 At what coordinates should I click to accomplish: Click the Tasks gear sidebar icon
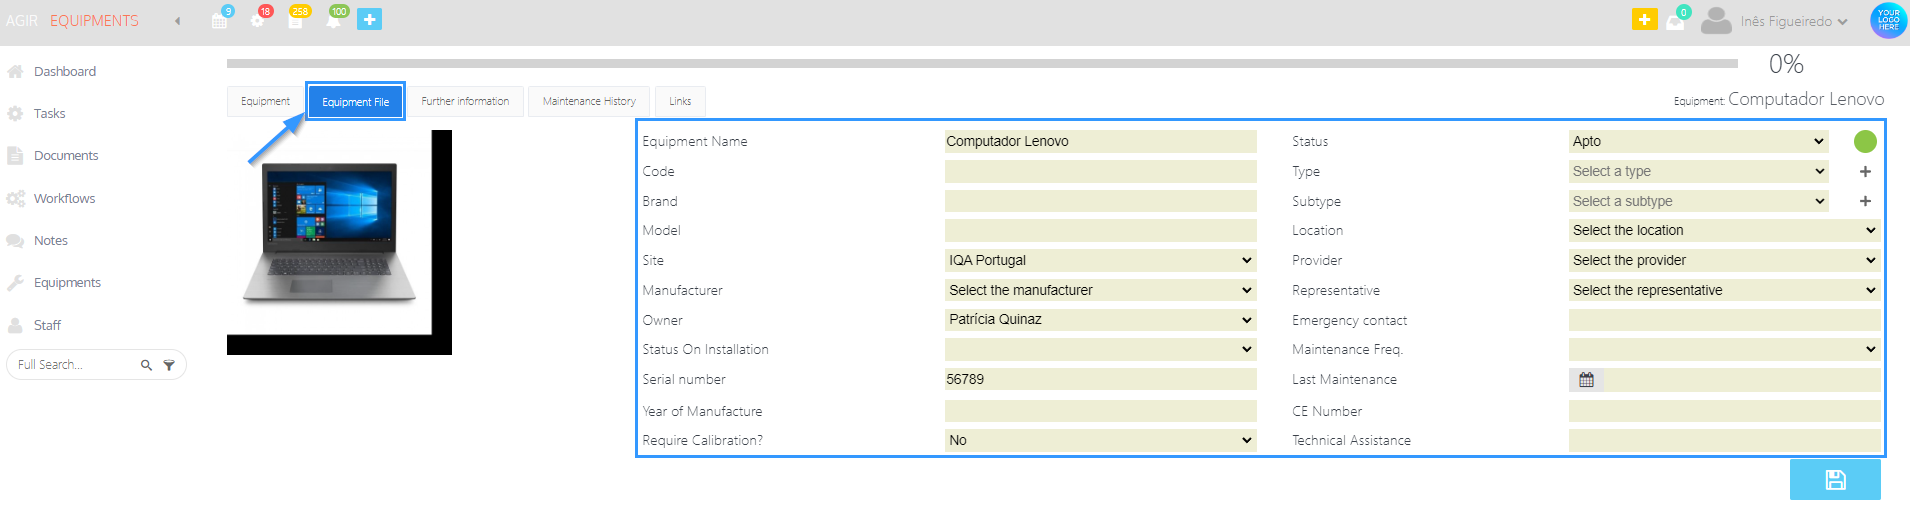[15, 114]
